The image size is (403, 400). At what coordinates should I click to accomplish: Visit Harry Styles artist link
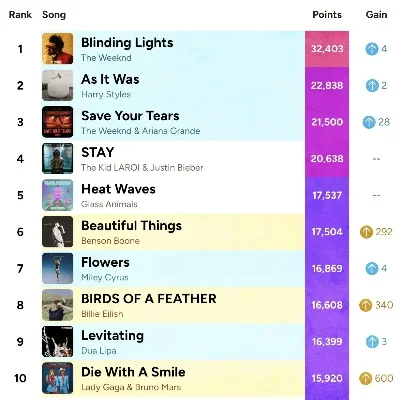pyautogui.click(x=106, y=94)
